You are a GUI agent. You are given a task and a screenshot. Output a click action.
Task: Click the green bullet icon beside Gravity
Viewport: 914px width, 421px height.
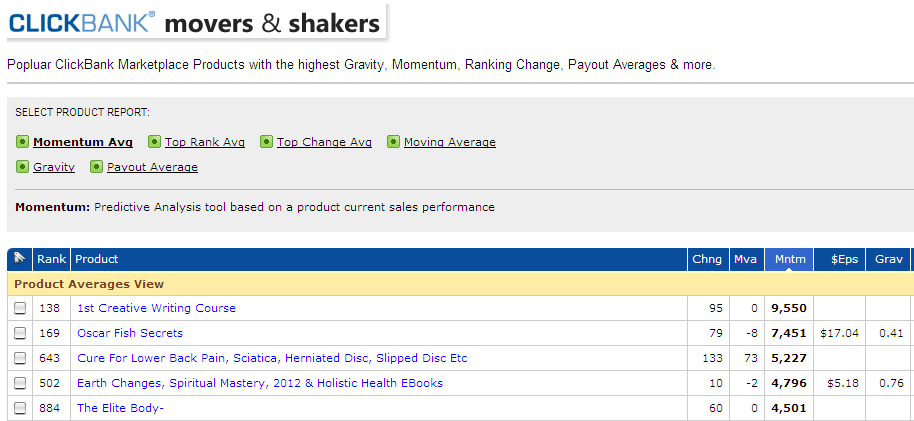[22, 167]
